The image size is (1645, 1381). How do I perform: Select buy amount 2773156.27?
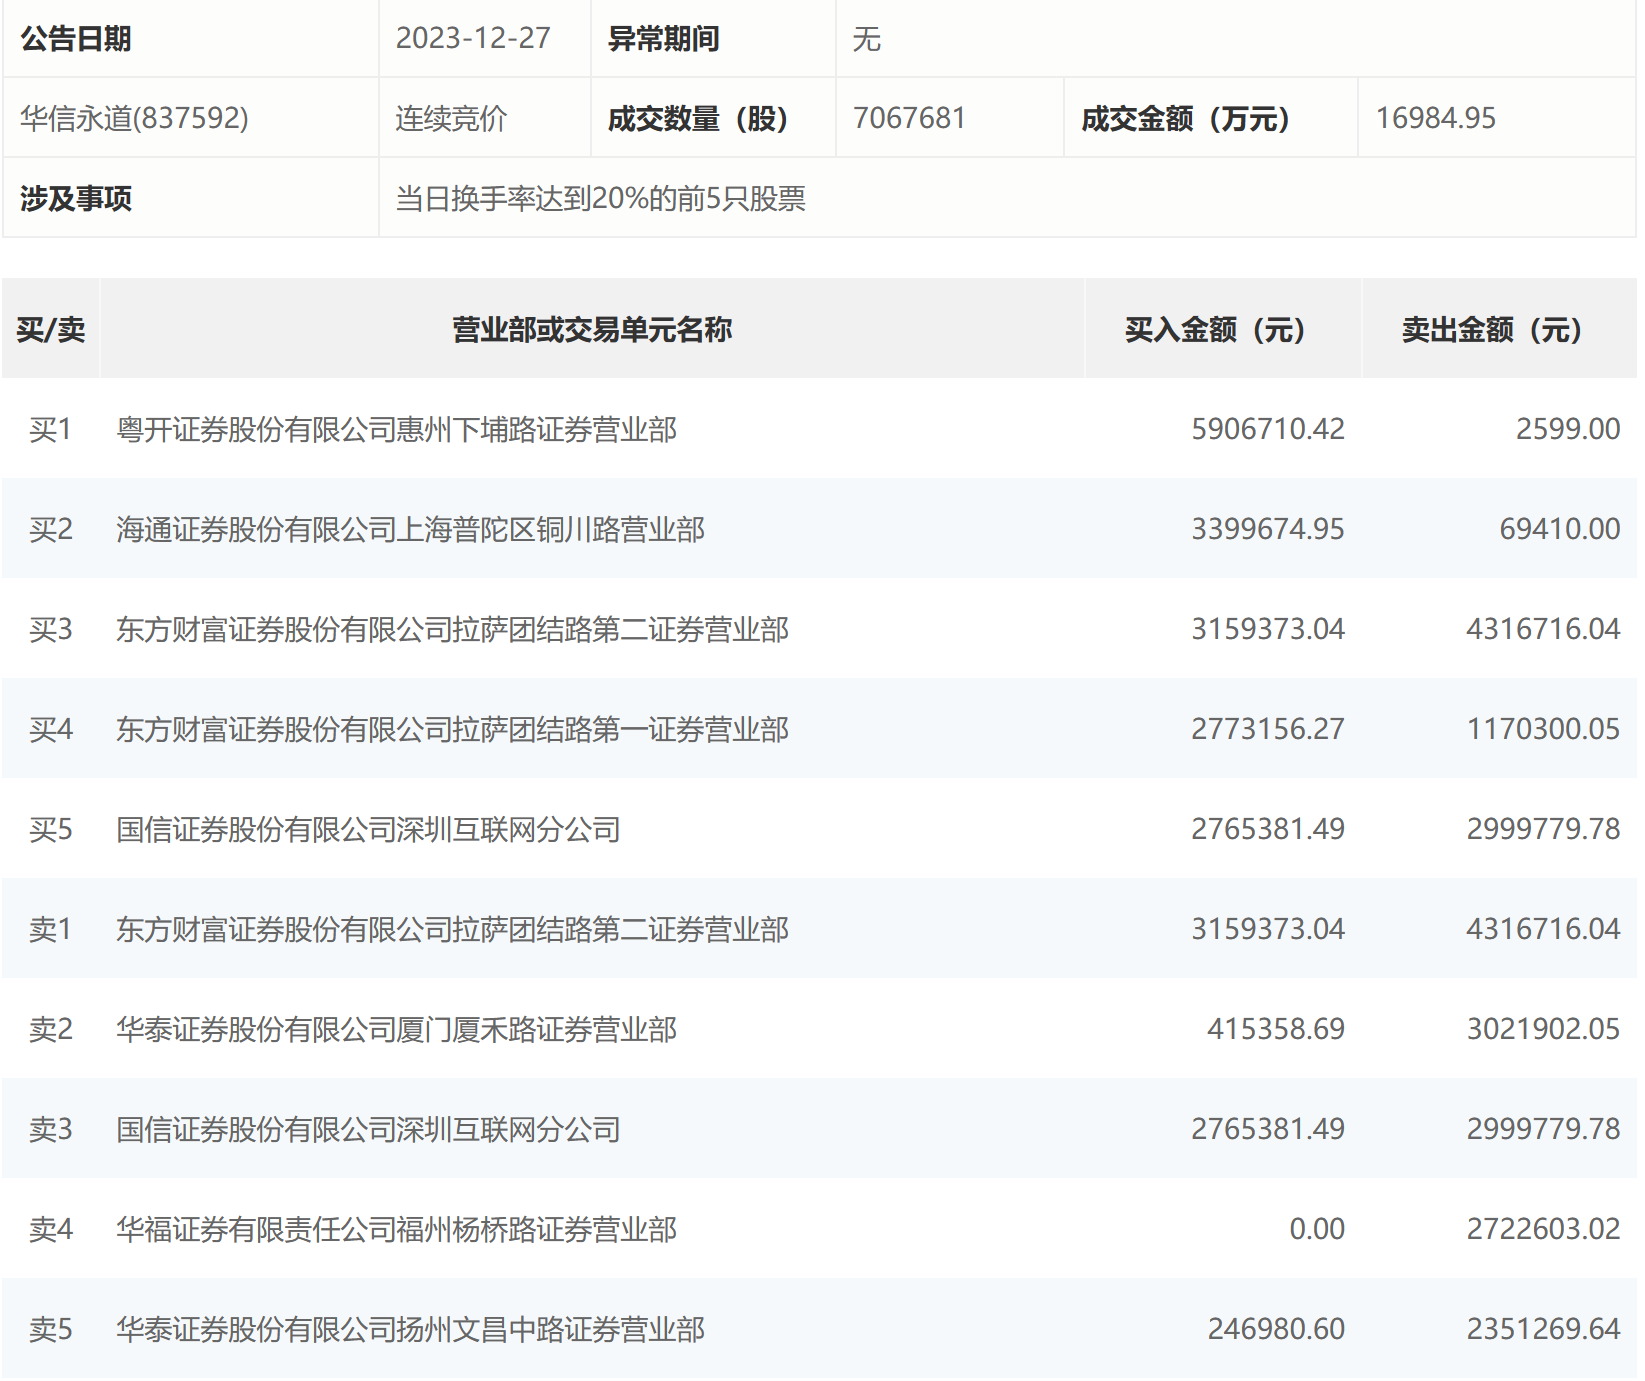(1268, 729)
